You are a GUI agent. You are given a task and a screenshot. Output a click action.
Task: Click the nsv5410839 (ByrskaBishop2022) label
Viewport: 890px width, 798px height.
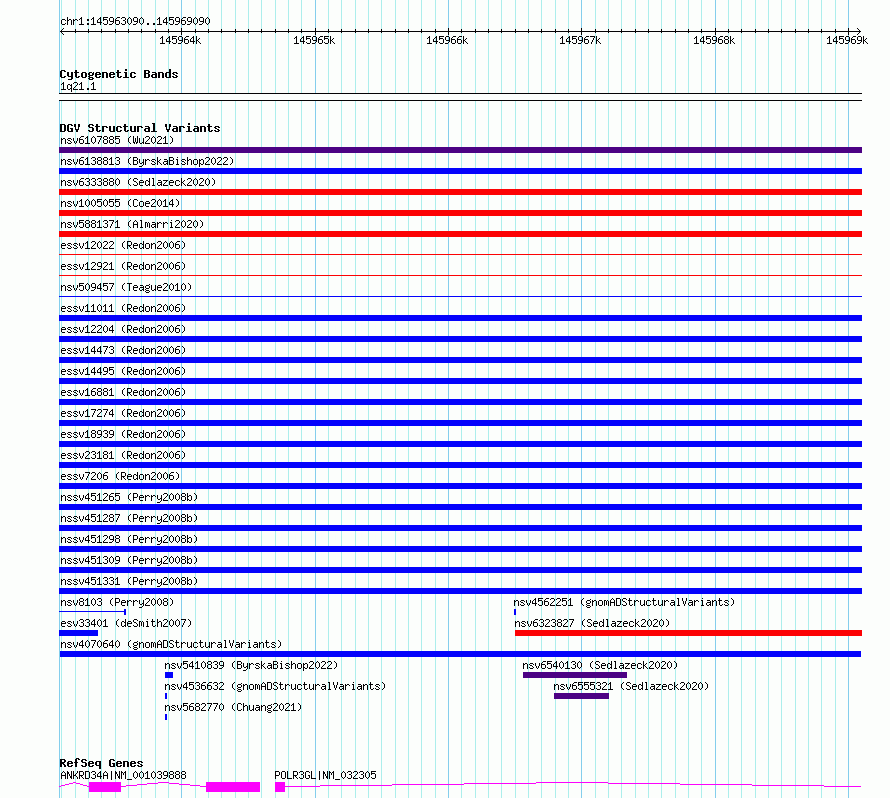pos(251,665)
